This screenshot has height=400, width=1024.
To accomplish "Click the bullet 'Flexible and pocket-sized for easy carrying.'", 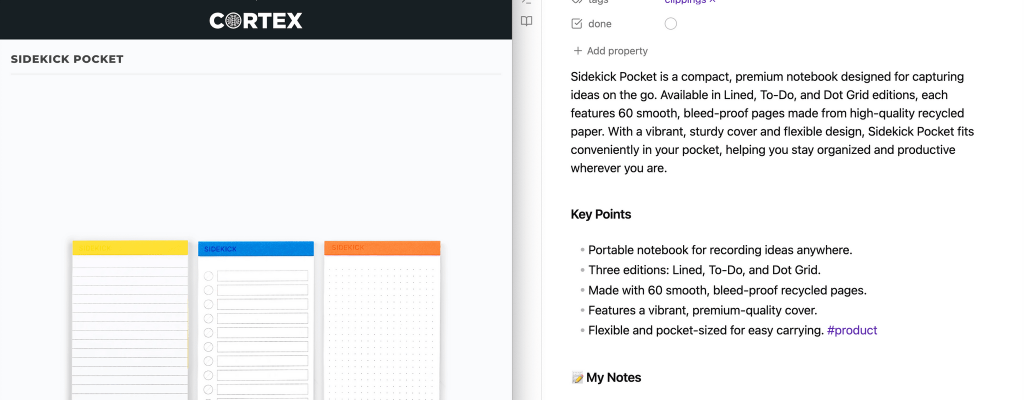I will (x=705, y=330).
